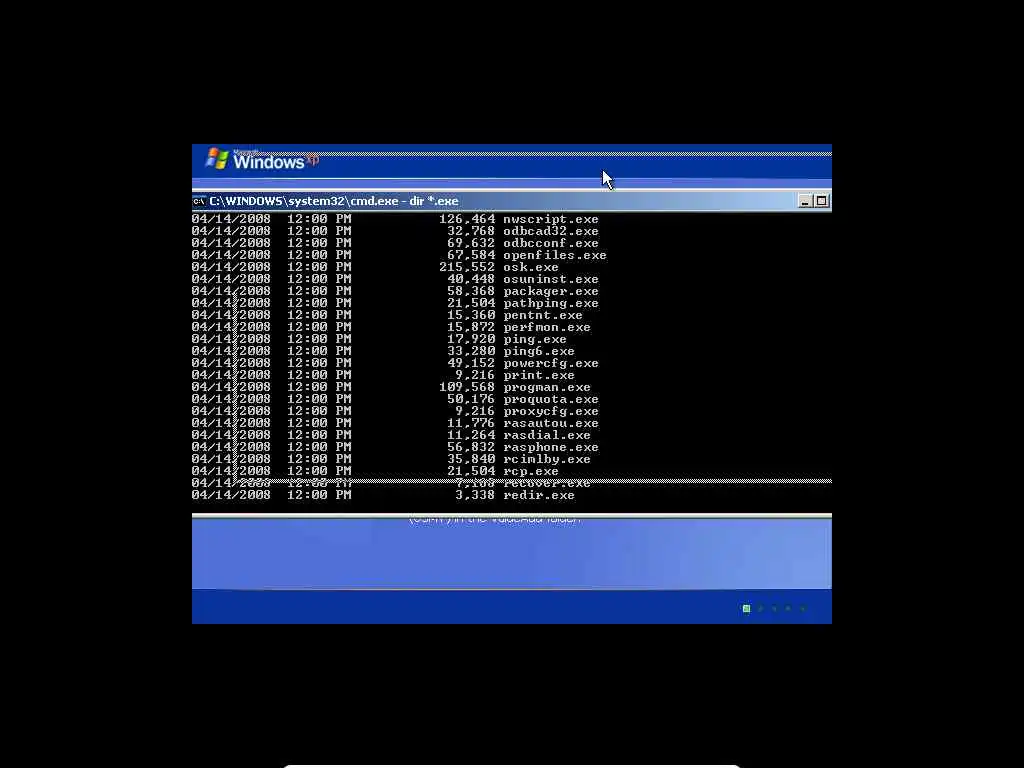Select the pathping.exe file name

click(x=551, y=303)
